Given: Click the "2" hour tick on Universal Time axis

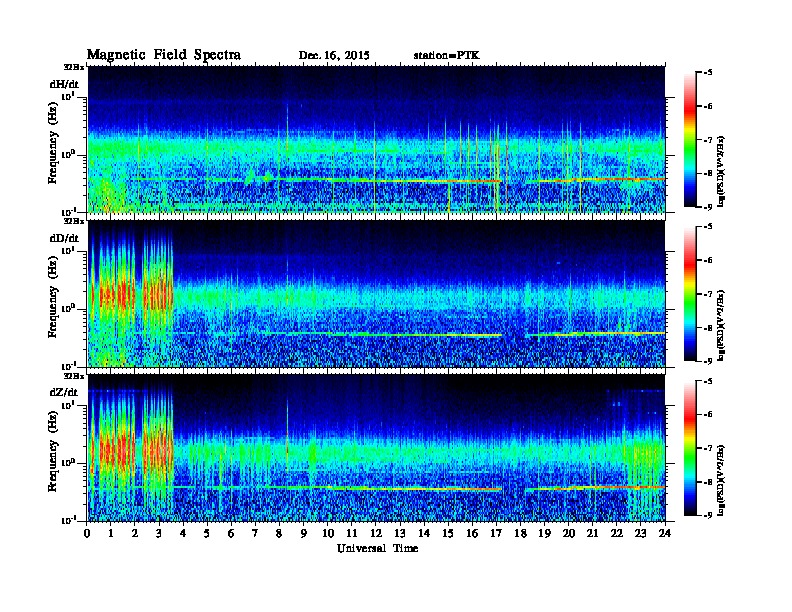Looking at the screenshot, I should (135, 533).
